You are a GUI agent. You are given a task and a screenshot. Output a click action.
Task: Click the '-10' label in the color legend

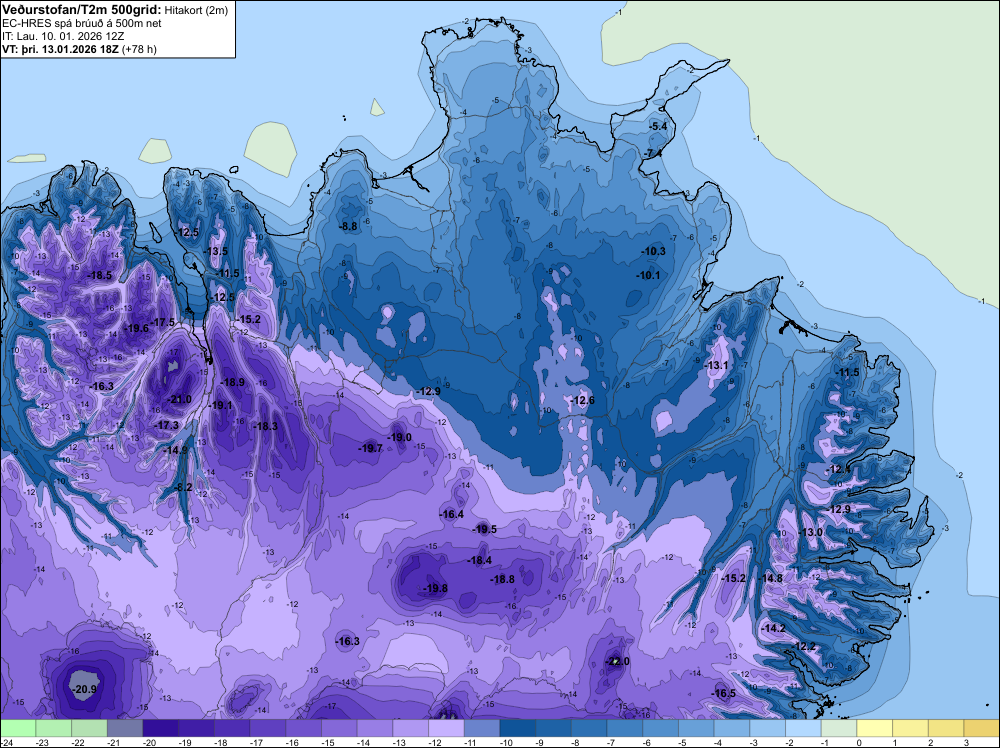click(x=507, y=742)
